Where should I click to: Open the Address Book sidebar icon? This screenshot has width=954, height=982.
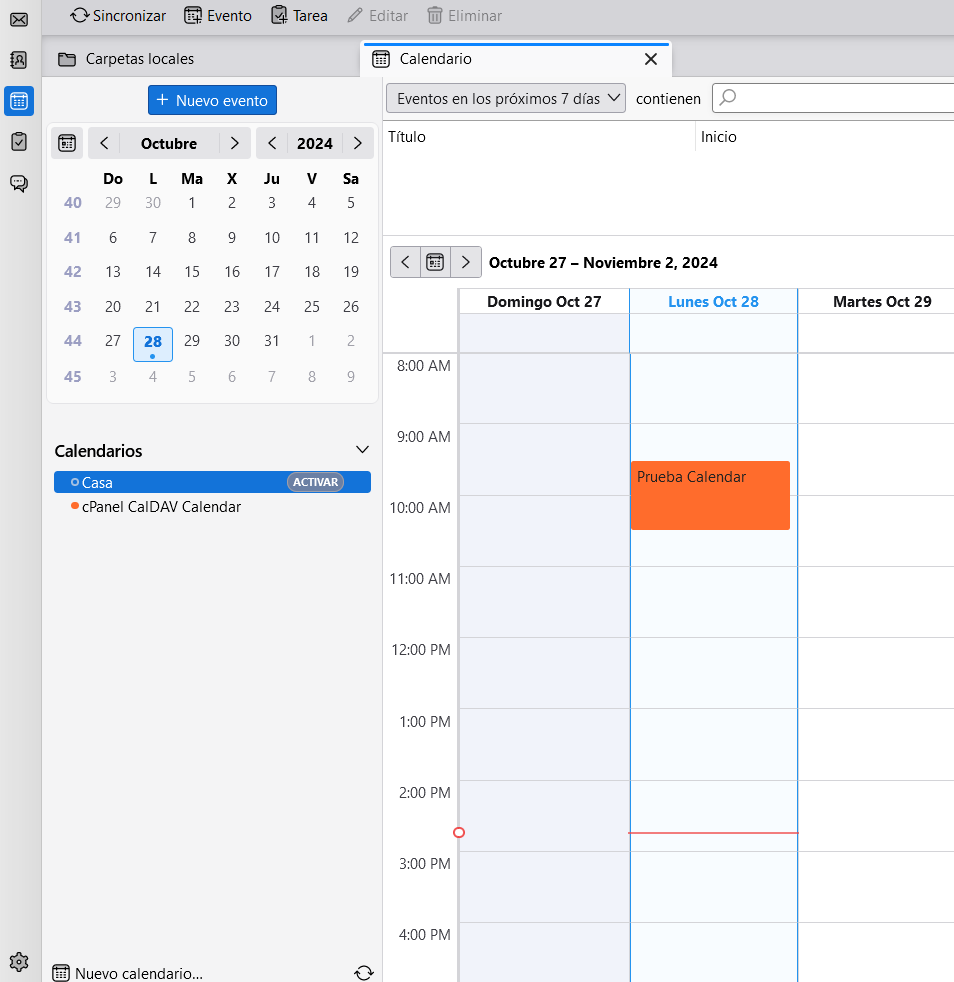pos(19,60)
